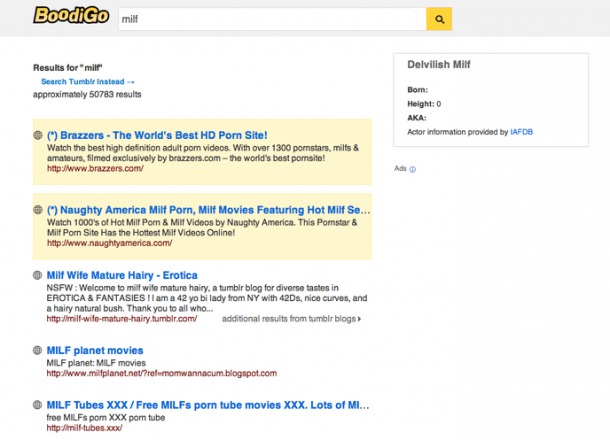Open the milfplanet.net URL link
The height and width of the screenshot is (440, 610).
point(162,373)
